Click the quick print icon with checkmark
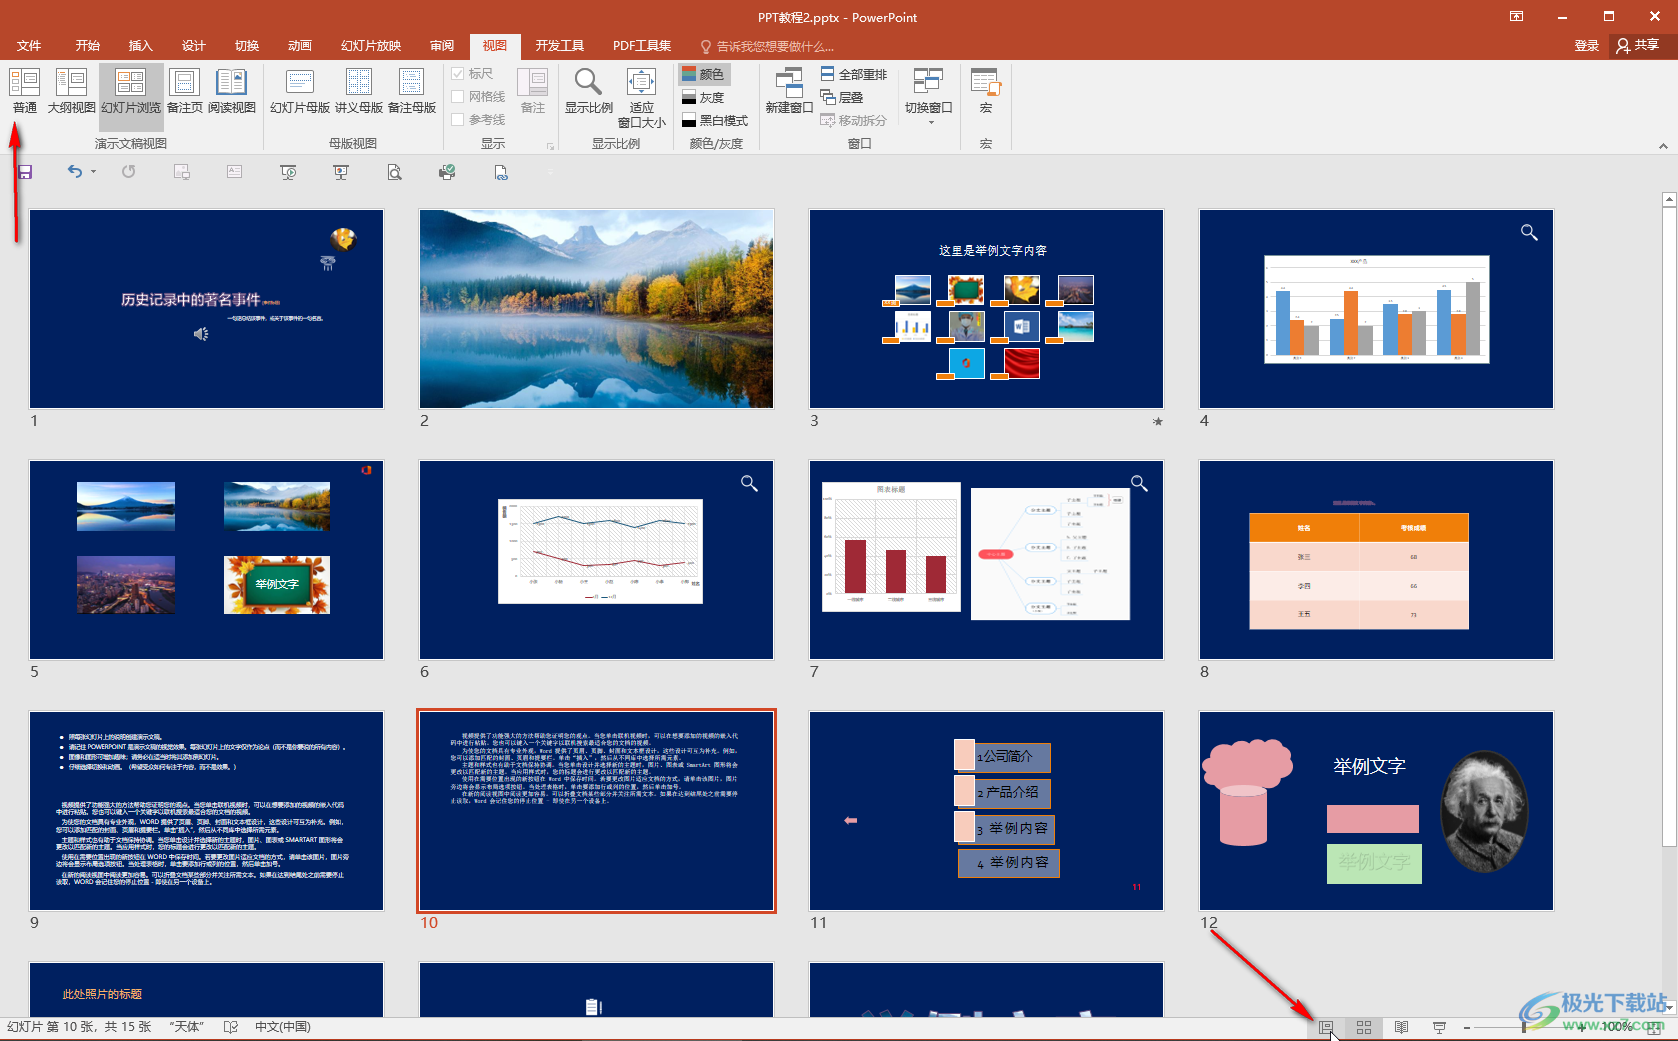The height and width of the screenshot is (1041, 1678). (447, 172)
